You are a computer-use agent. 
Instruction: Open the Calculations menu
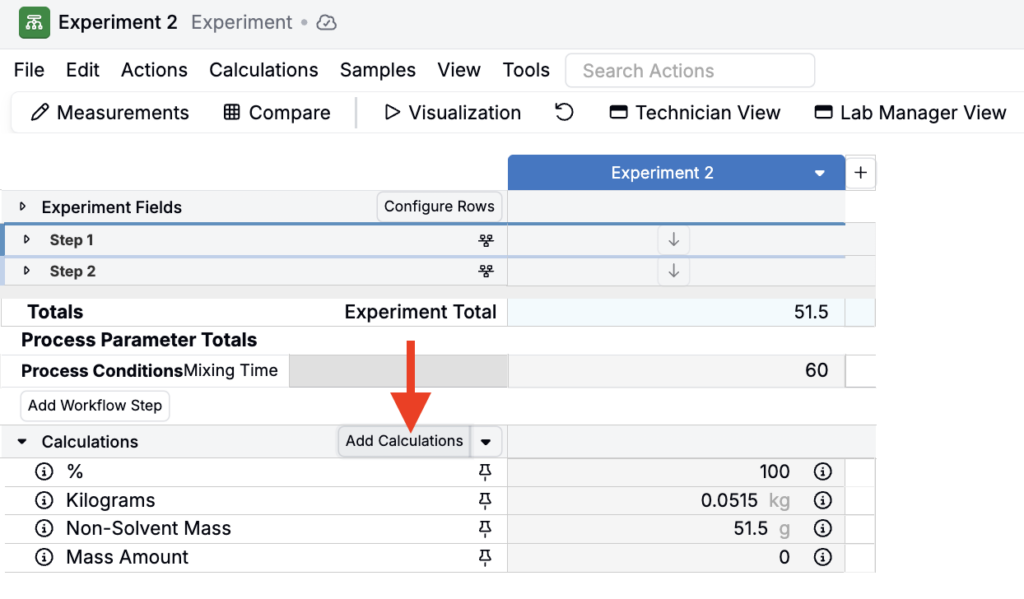pyautogui.click(x=263, y=70)
